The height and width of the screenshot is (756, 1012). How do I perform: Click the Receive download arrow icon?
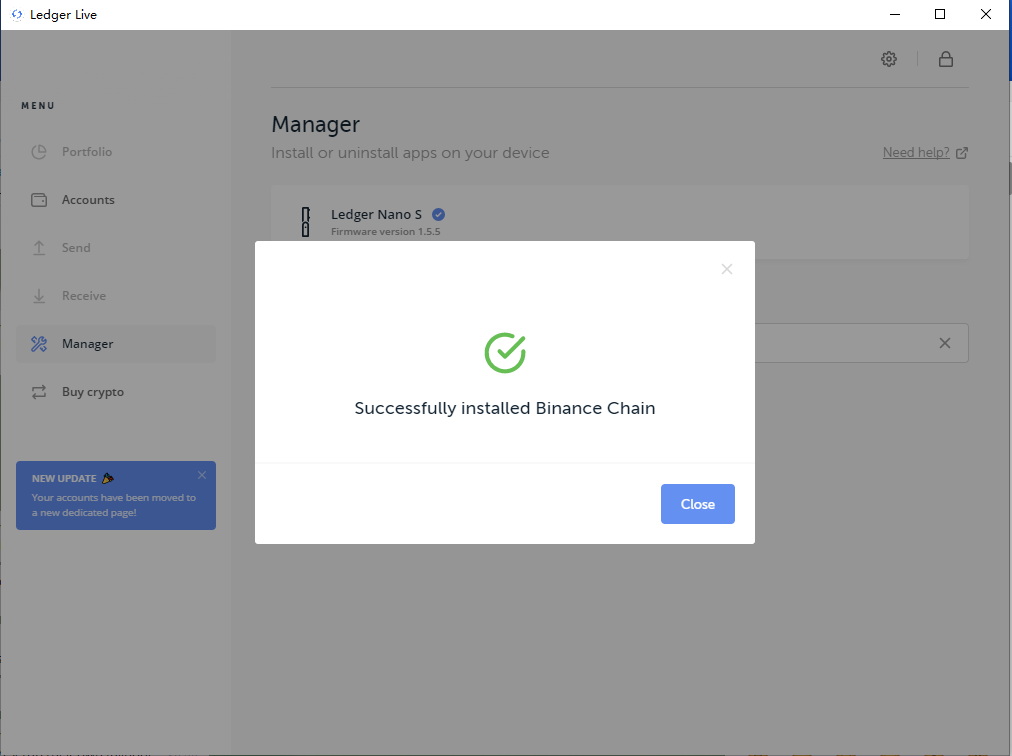(39, 296)
